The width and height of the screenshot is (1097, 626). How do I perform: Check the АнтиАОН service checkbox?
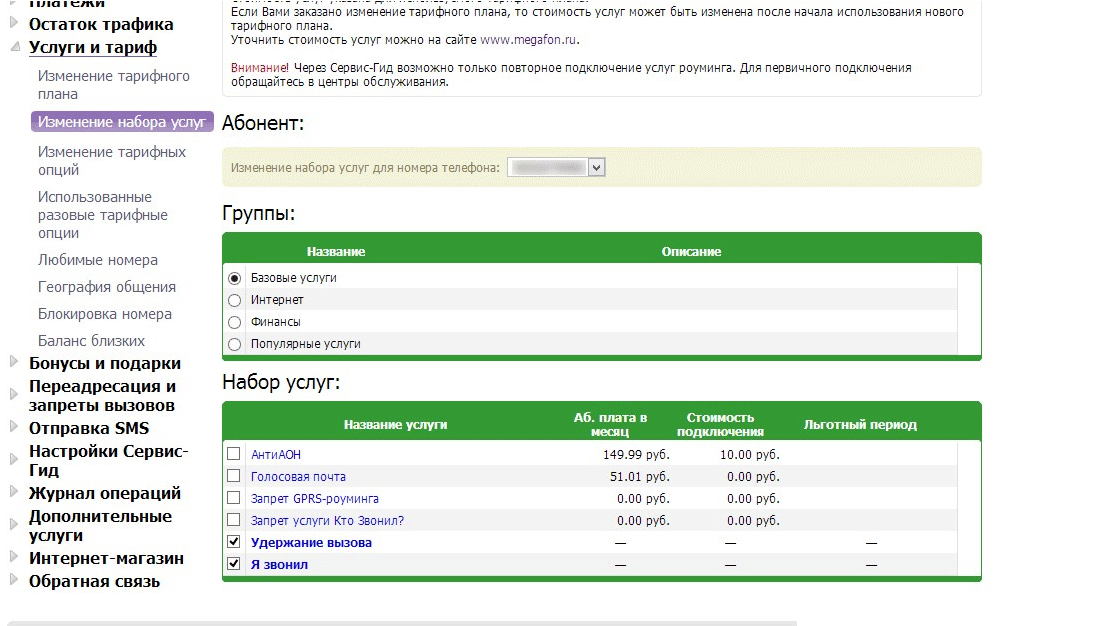coord(234,454)
